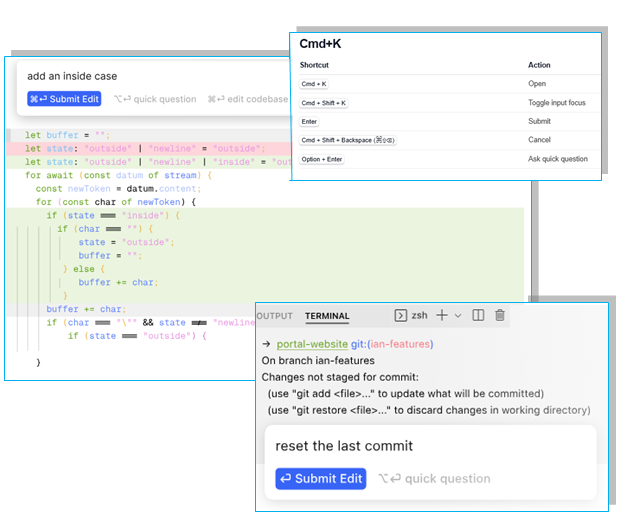This screenshot has width=632, height=522.
Task: Split the terminal panel
Action: tap(478, 315)
